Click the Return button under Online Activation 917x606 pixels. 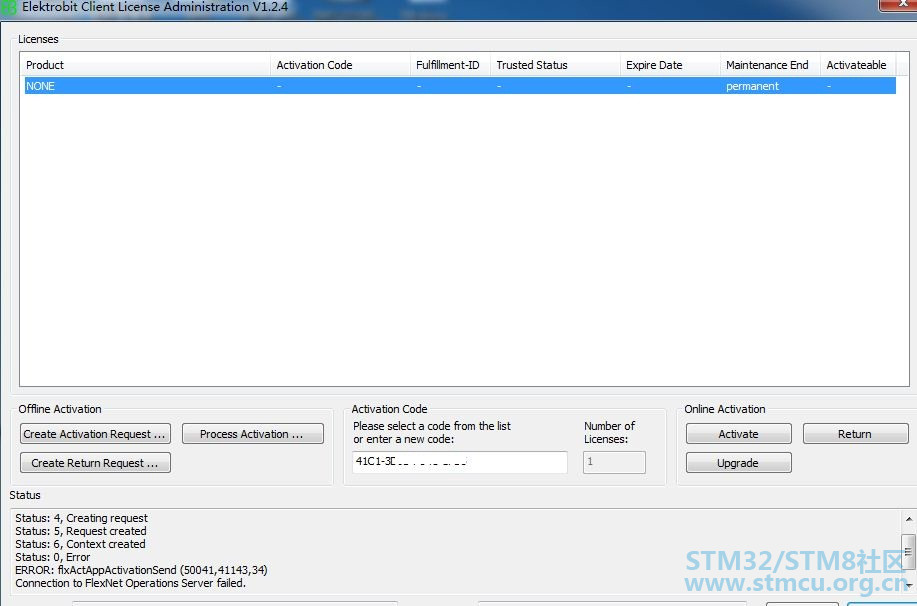(856, 434)
